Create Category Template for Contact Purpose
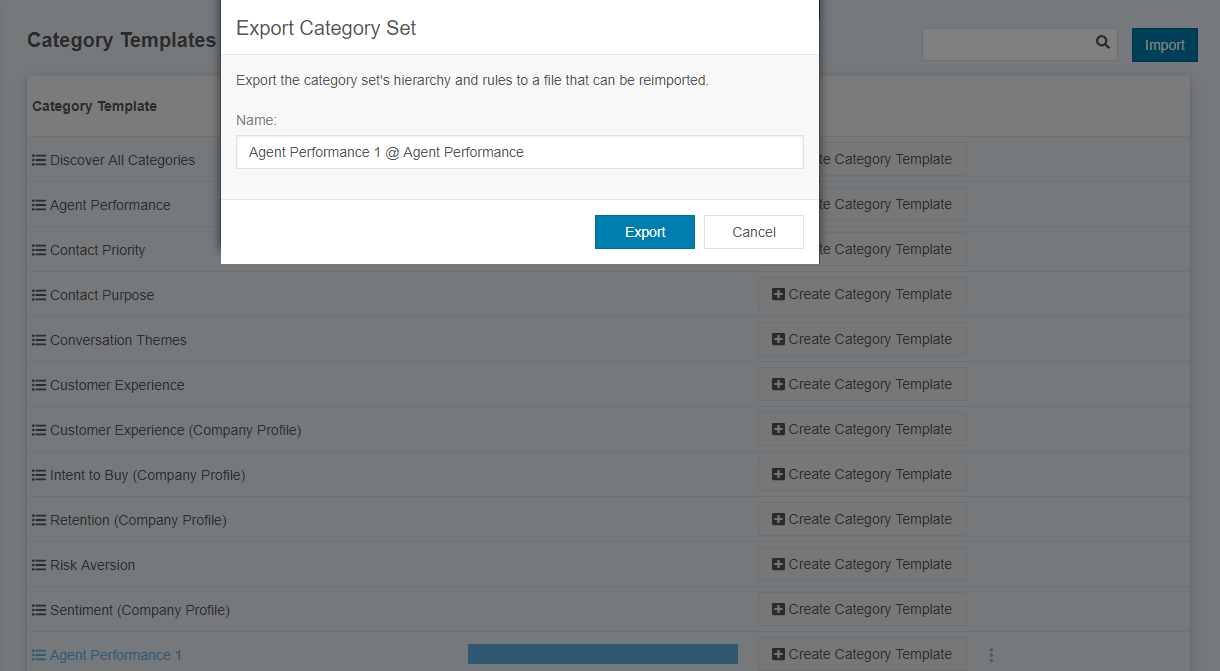Image resolution: width=1220 pixels, height=671 pixels. [x=862, y=294]
